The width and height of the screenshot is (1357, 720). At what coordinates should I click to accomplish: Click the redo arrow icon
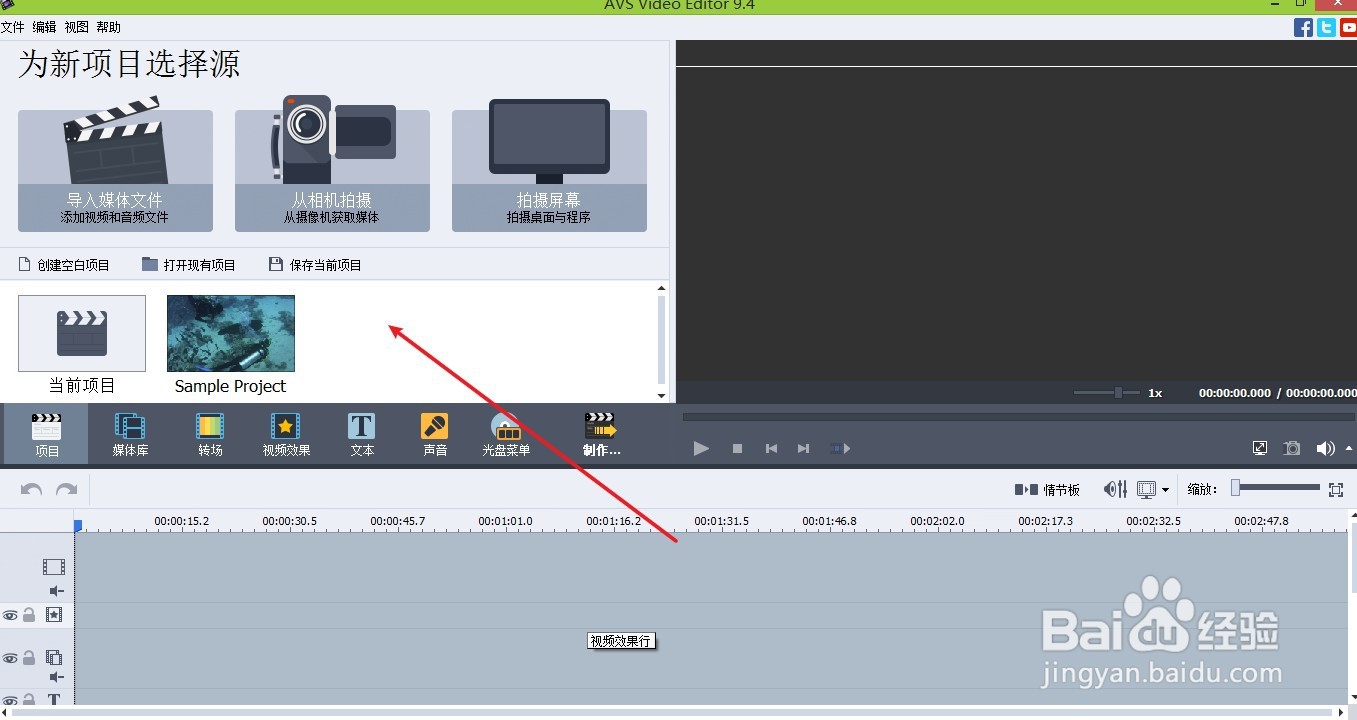67,490
